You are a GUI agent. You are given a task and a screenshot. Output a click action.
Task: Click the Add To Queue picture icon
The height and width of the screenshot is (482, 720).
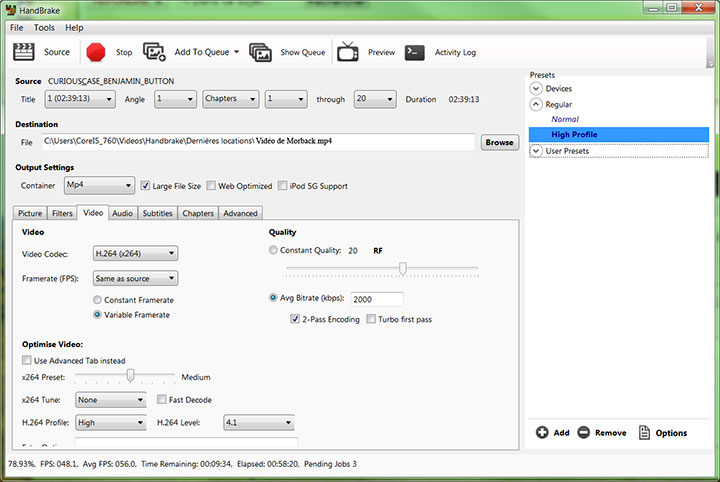[154, 52]
